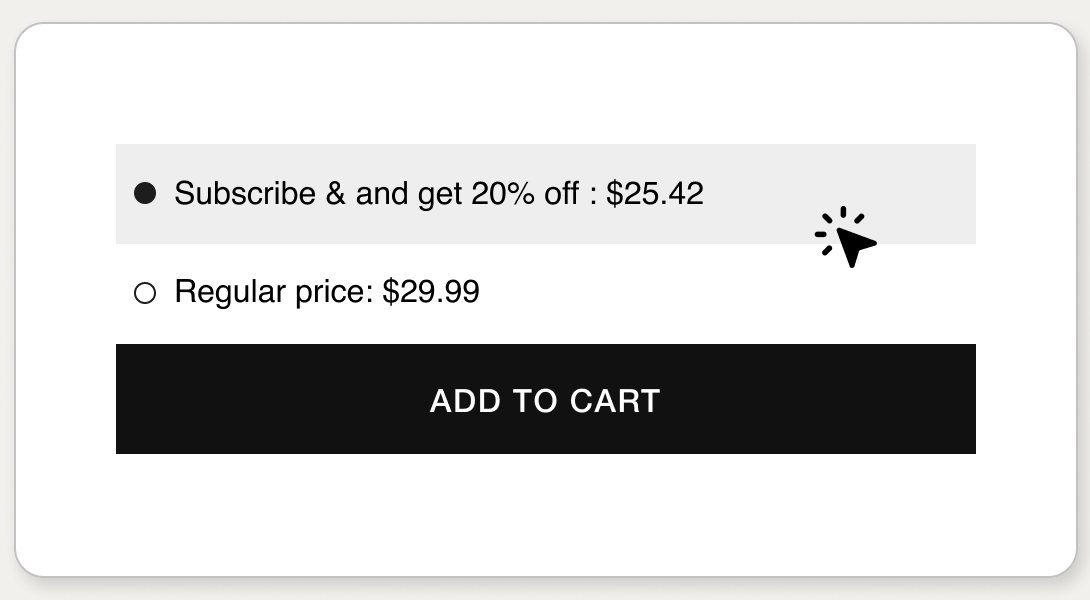Click the $29.99 regular price amount
The width and height of the screenshot is (1090, 600).
click(x=431, y=292)
